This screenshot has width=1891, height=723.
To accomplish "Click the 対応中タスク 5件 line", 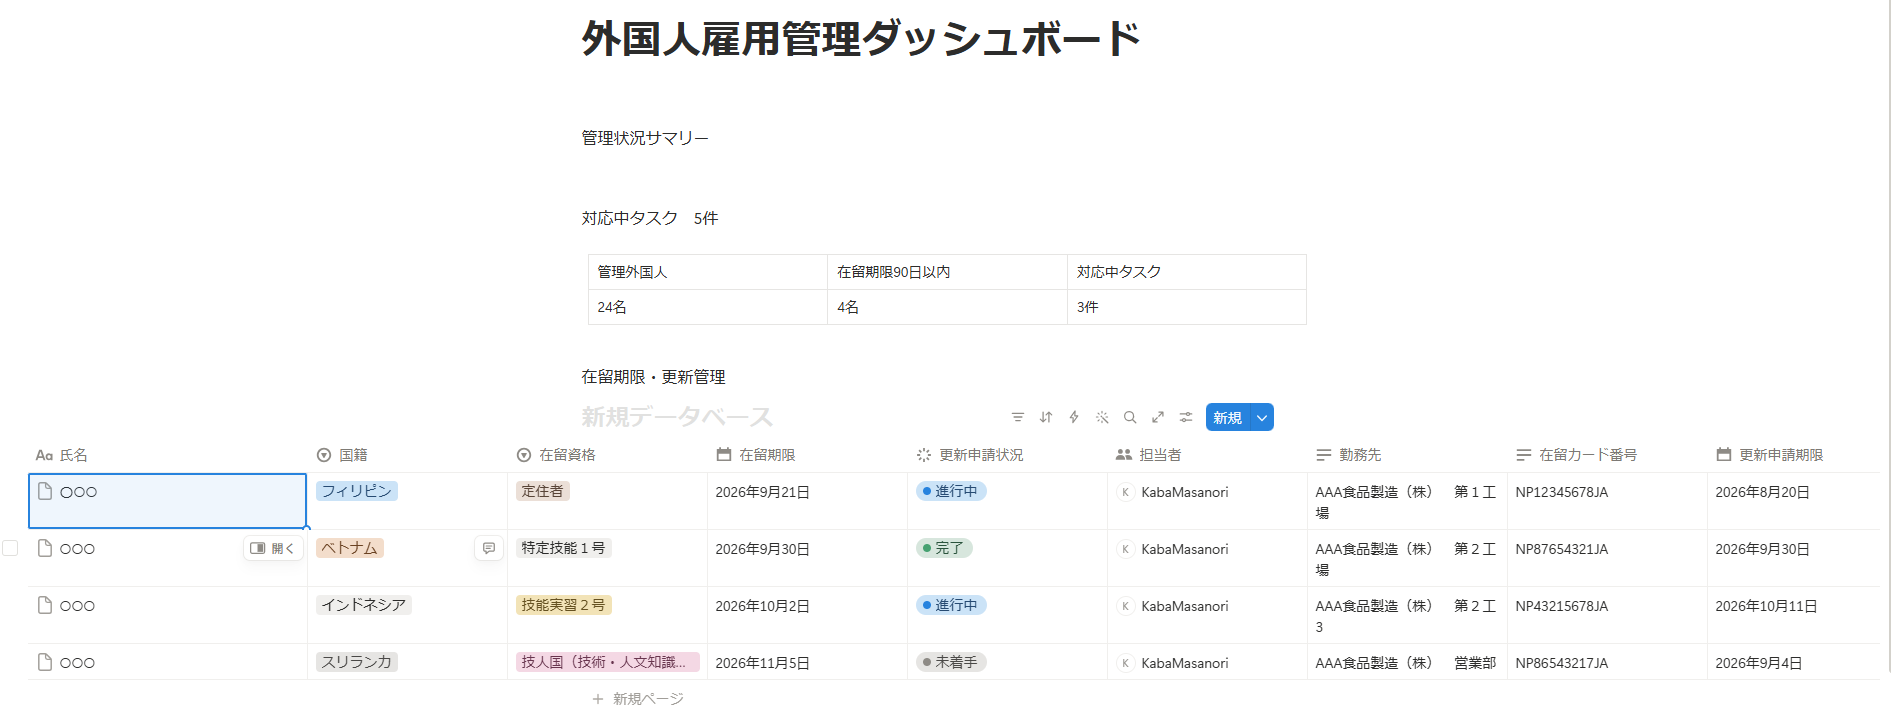I will tap(650, 218).
